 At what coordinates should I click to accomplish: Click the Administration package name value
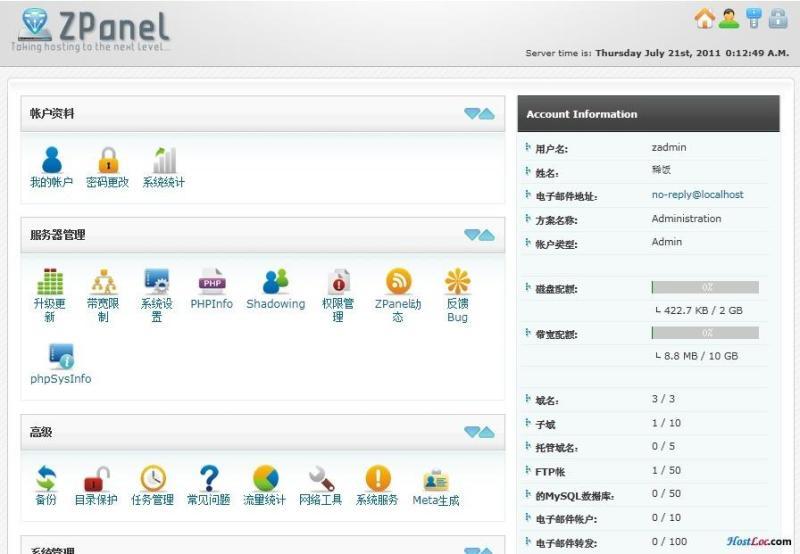point(686,218)
